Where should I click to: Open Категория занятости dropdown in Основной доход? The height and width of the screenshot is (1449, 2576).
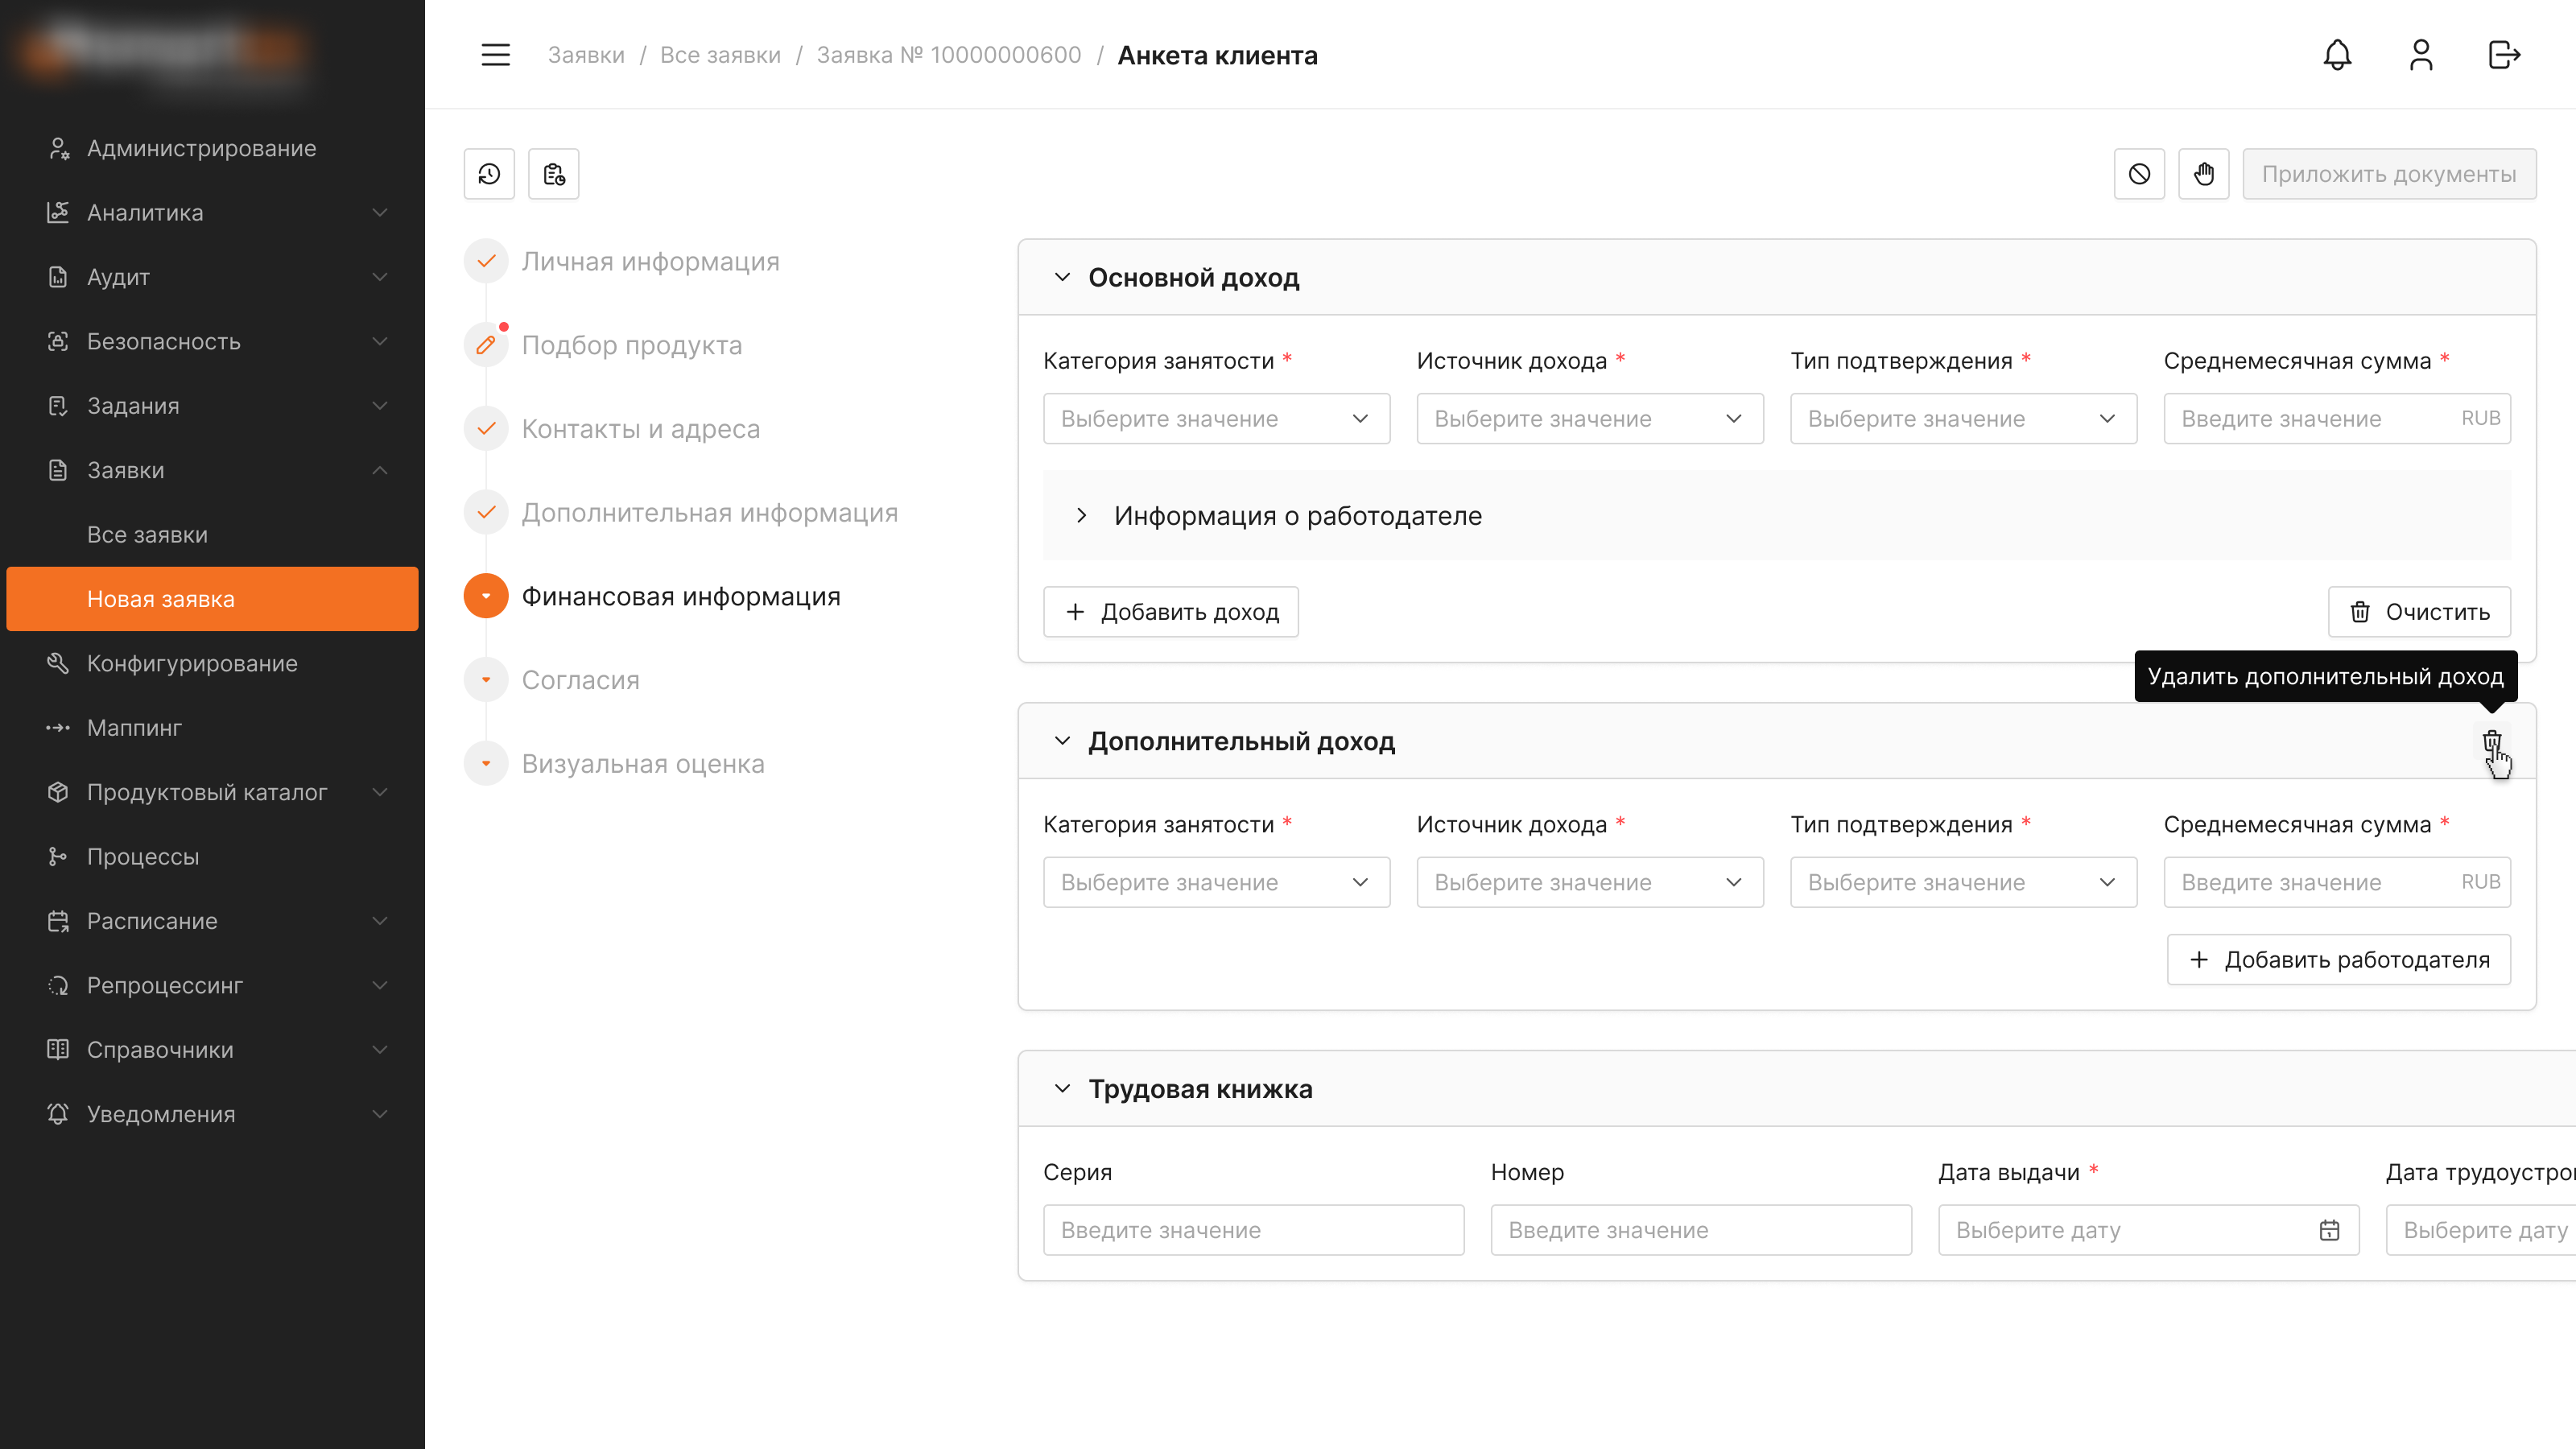point(1216,419)
